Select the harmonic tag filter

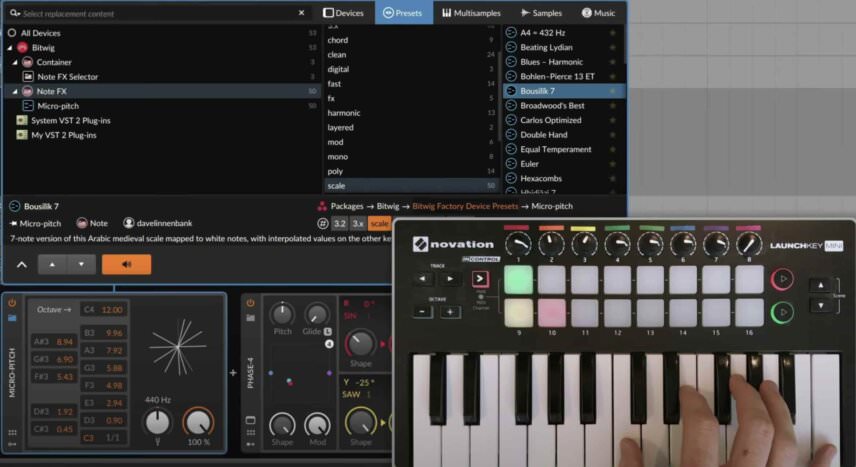412,113
